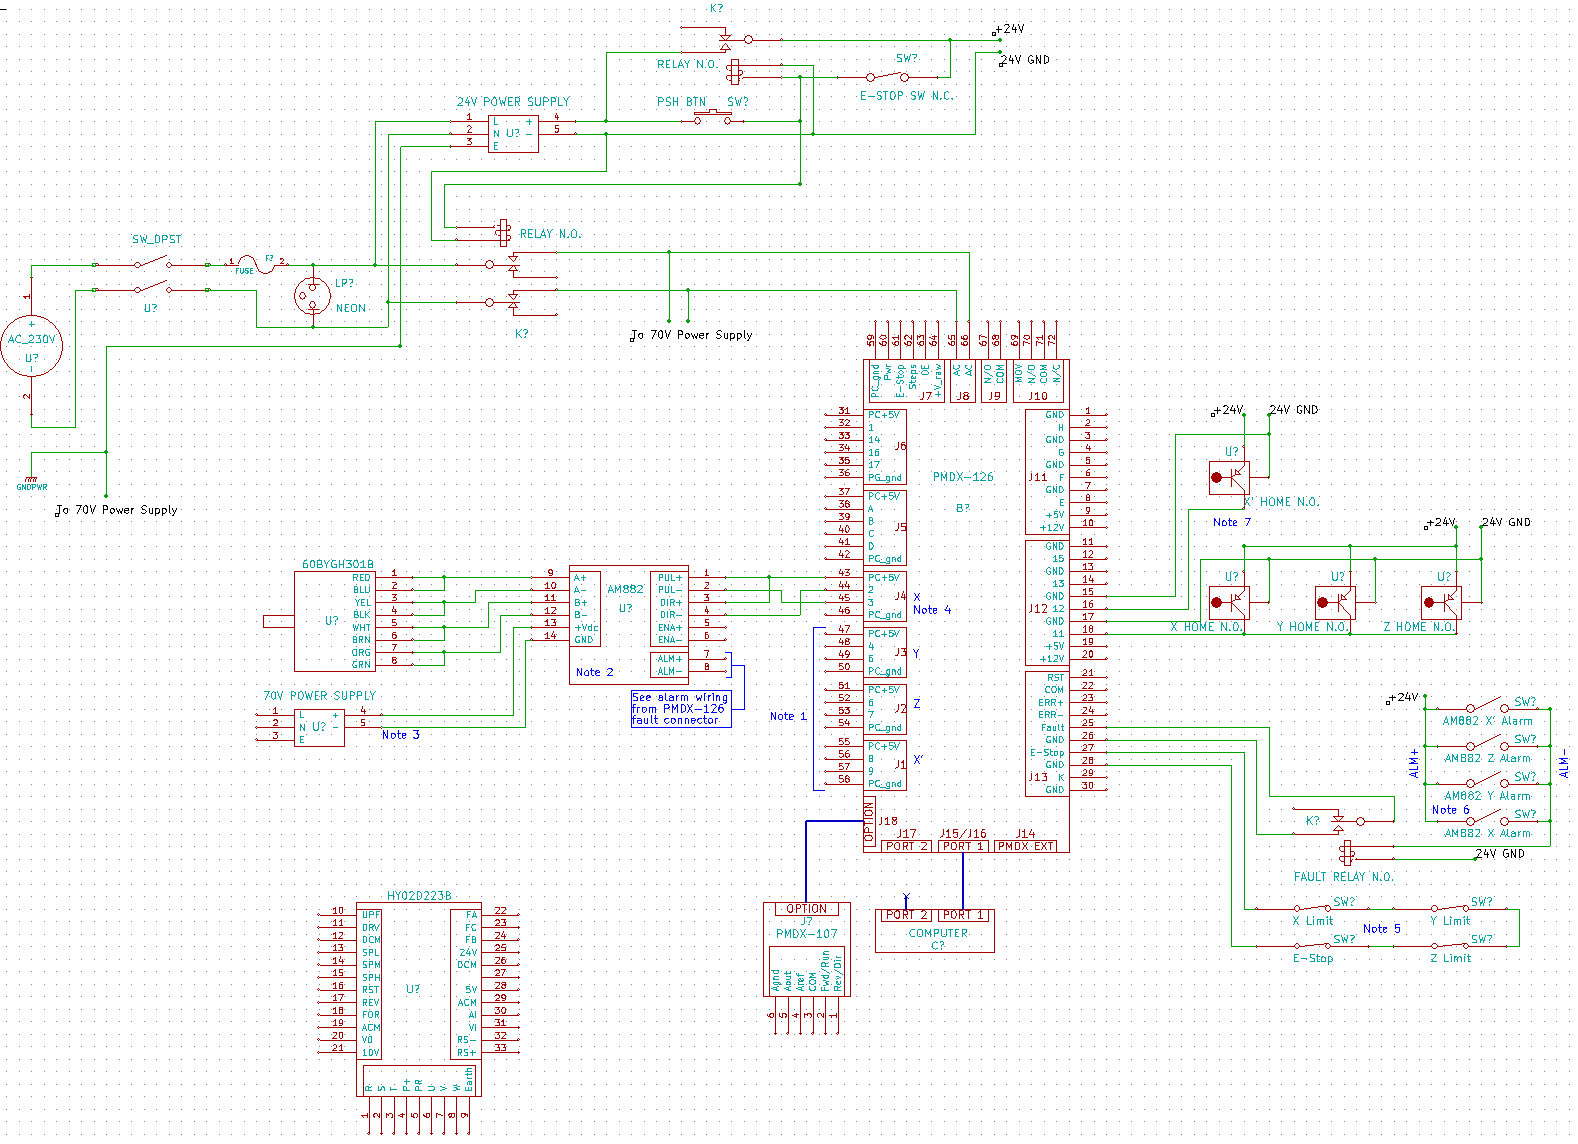Image resolution: width=1578 pixels, height=1144 pixels.
Task: Click the fuse symbol on the mains line
Action: pyautogui.click(x=268, y=264)
